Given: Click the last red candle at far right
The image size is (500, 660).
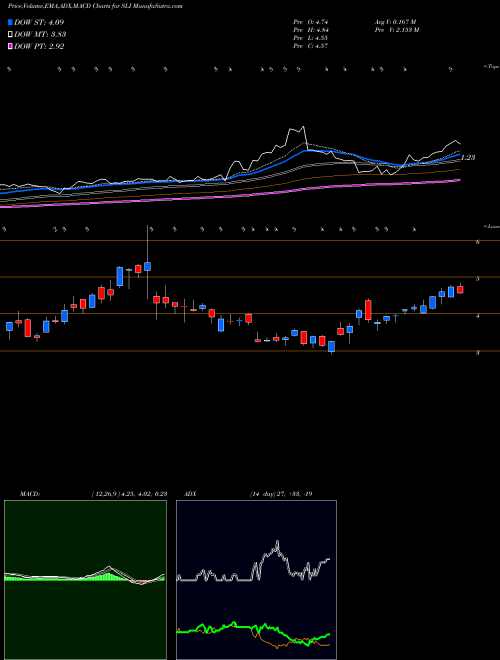Looking at the screenshot, I should click(x=460, y=290).
